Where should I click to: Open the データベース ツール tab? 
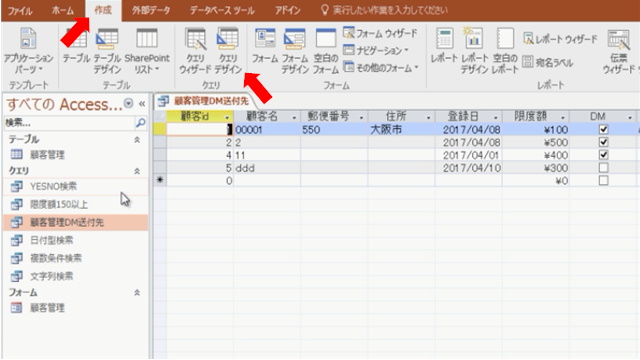click(222, 10)
